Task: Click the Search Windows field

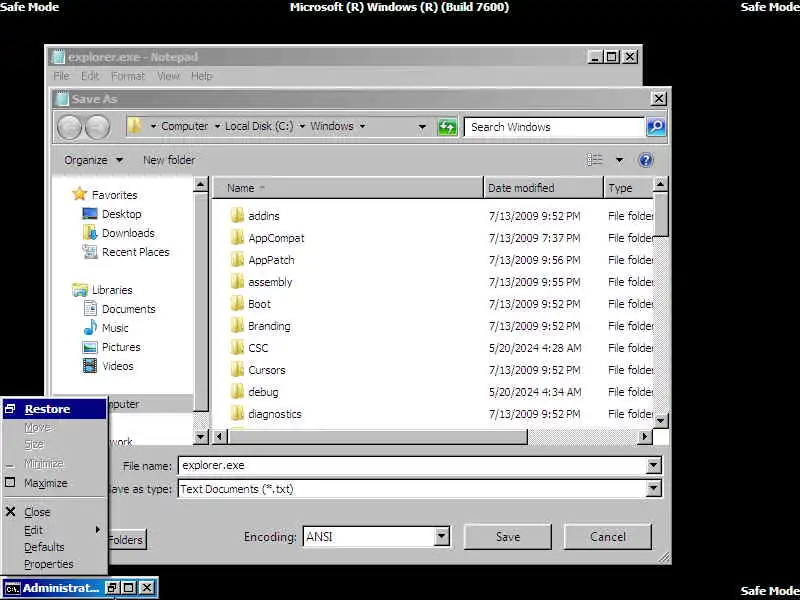Action: (555, 127)
